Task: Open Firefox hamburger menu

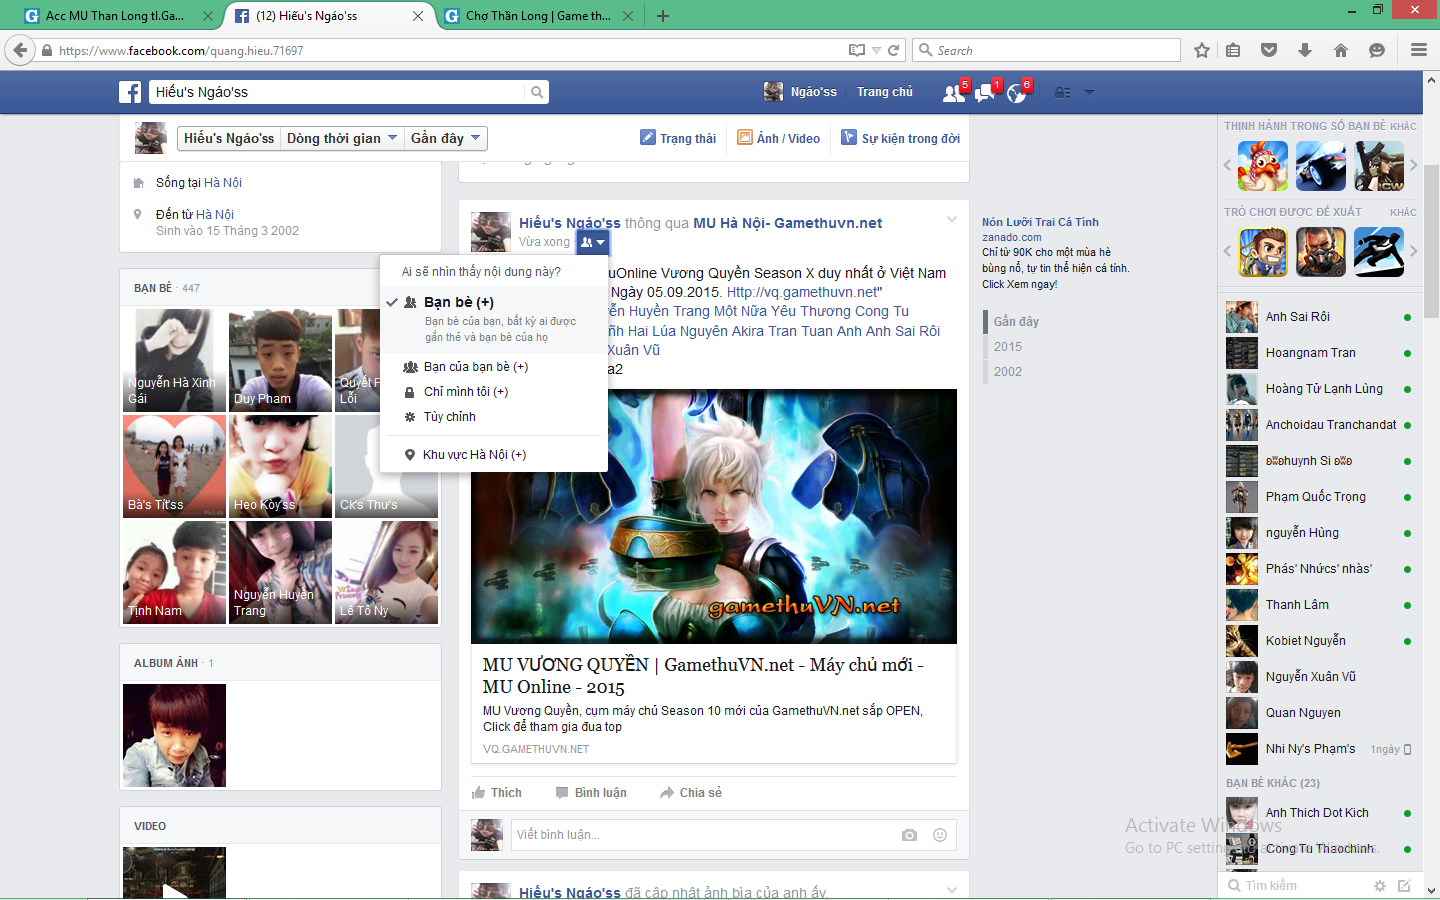Action: pyautogui.click(x=1418, y=50)
